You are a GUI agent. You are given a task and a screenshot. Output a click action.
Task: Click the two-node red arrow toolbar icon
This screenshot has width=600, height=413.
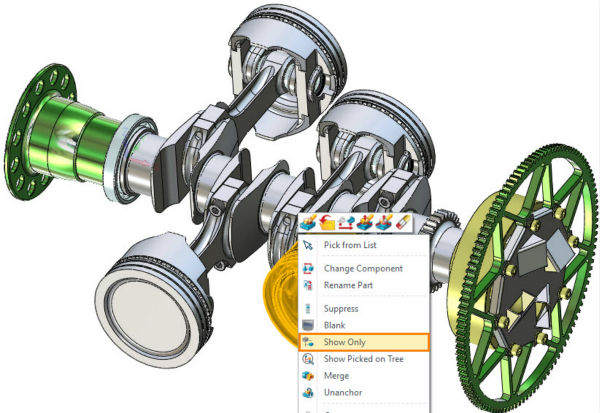345,223
